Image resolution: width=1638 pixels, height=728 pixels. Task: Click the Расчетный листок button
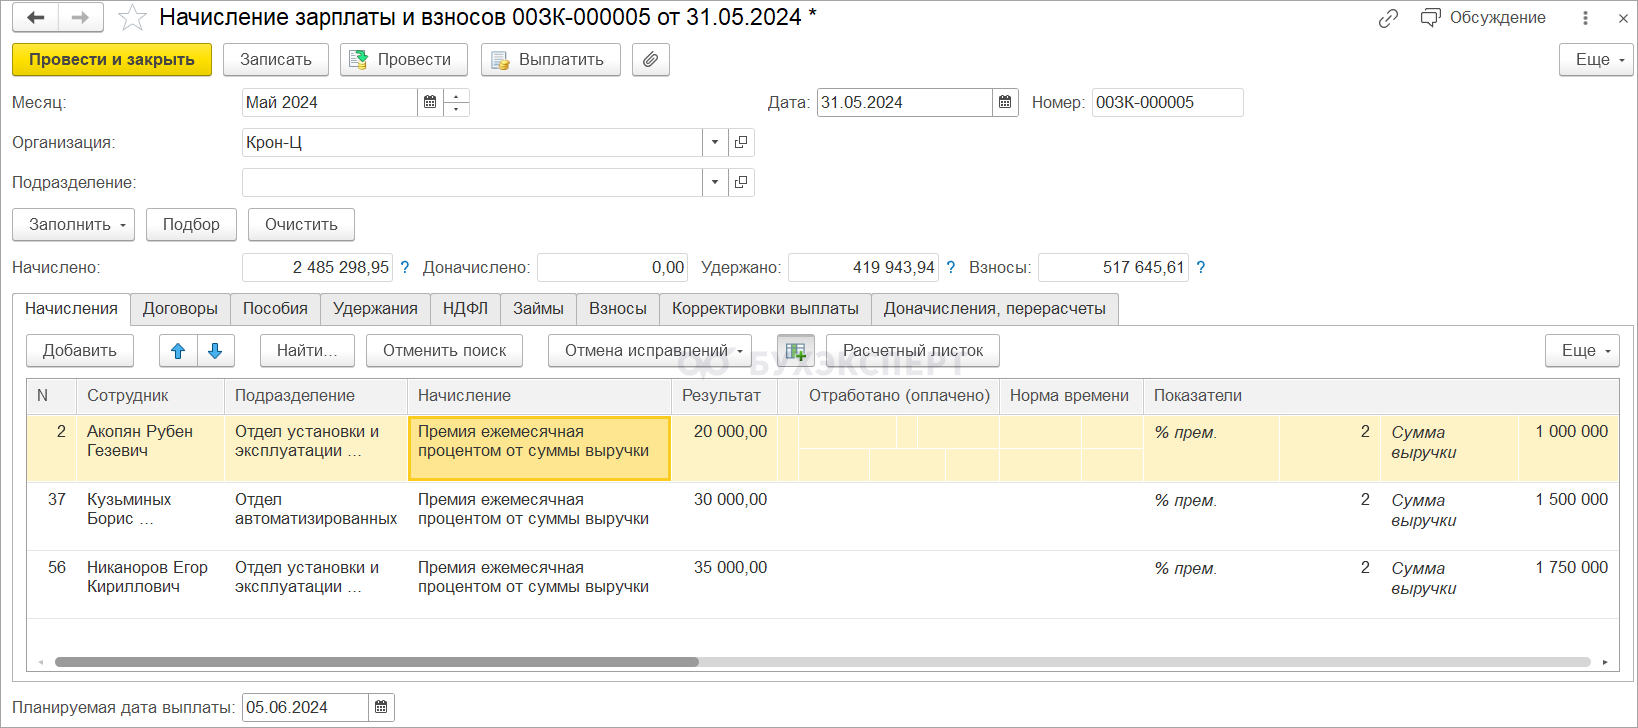912,351
